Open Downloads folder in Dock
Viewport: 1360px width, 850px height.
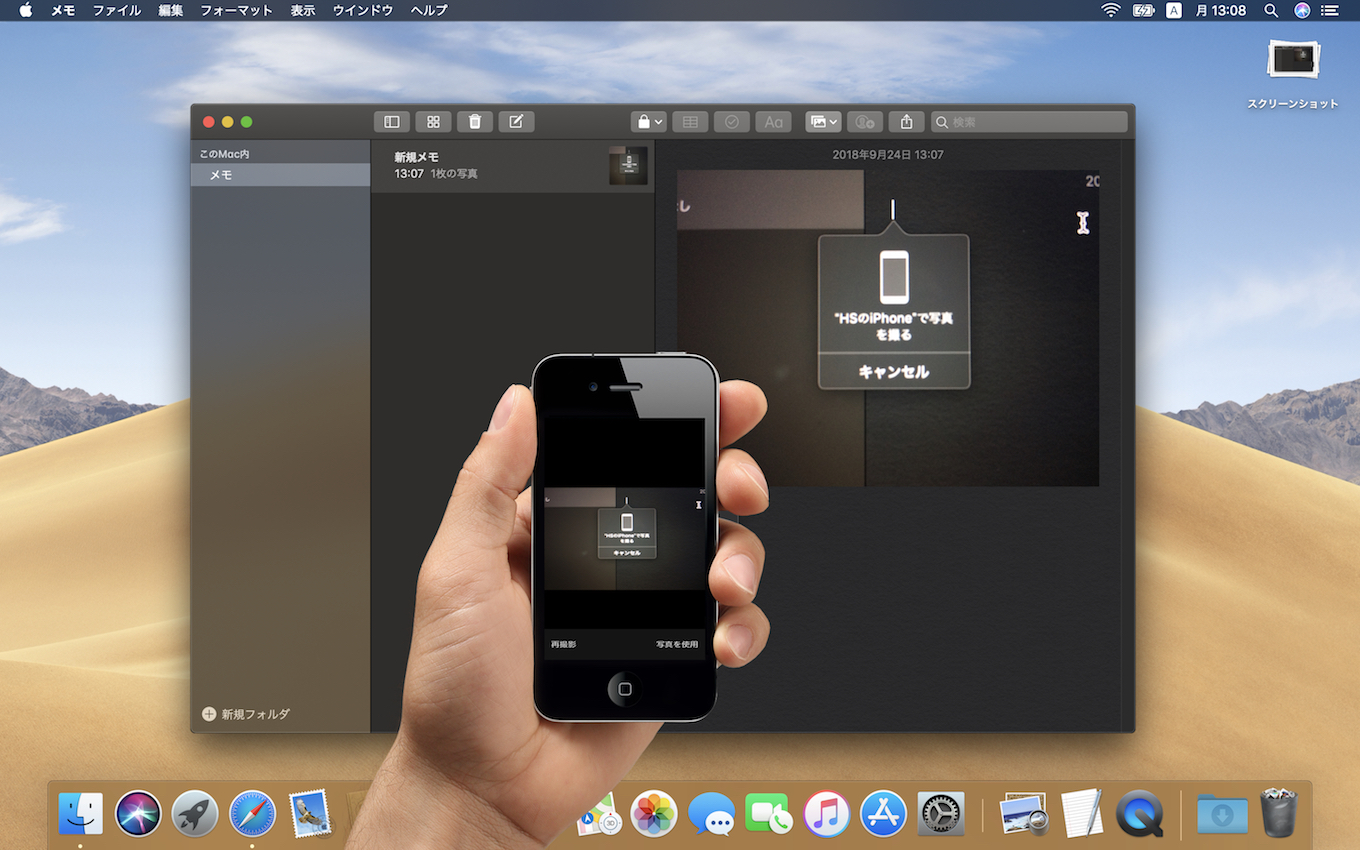click(1221, 814)
